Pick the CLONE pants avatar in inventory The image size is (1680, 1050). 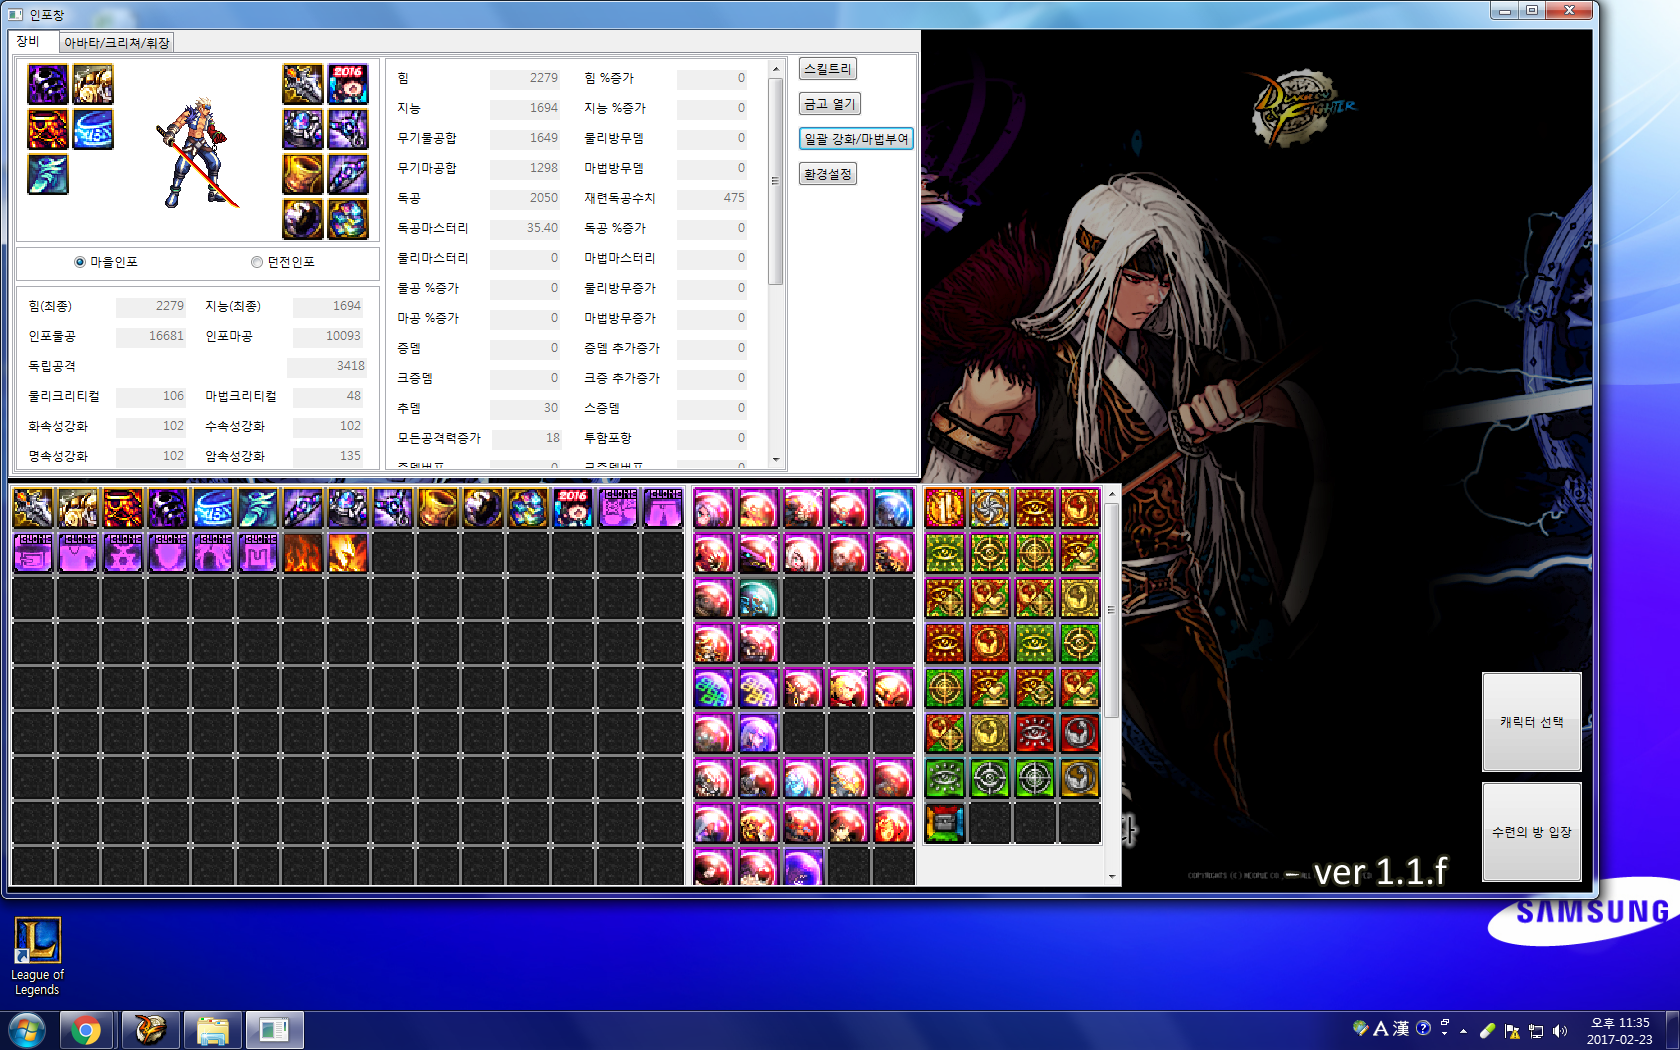[x=663, y=508]
